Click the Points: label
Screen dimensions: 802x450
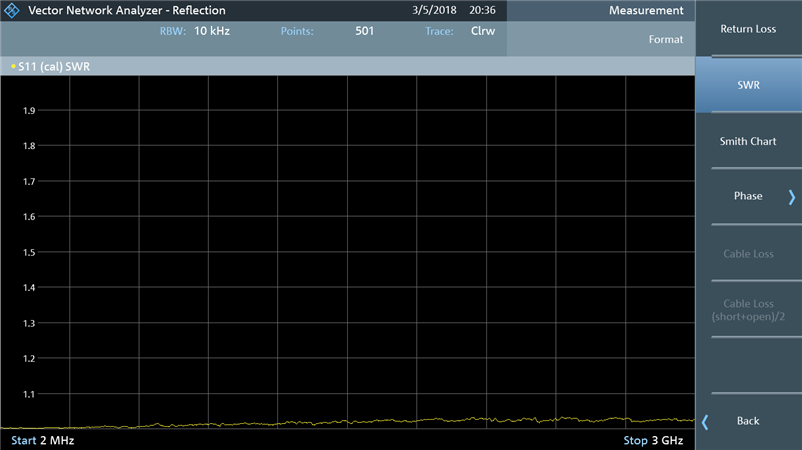coord(297,31)
